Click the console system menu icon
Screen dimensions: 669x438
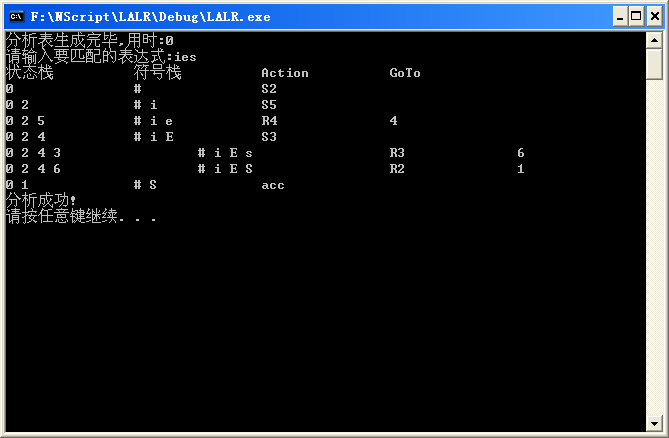click(x=16, y=17)
